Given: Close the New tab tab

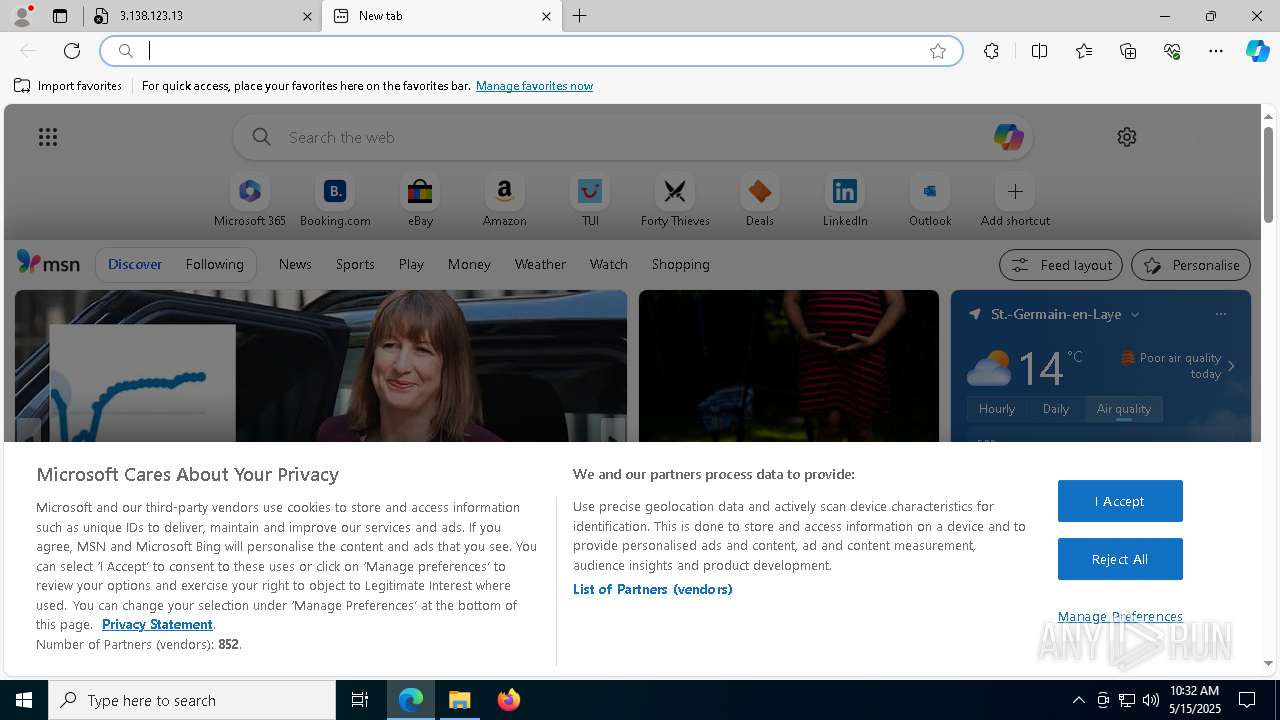Looking at the screenshot, I should pos(546,16).
